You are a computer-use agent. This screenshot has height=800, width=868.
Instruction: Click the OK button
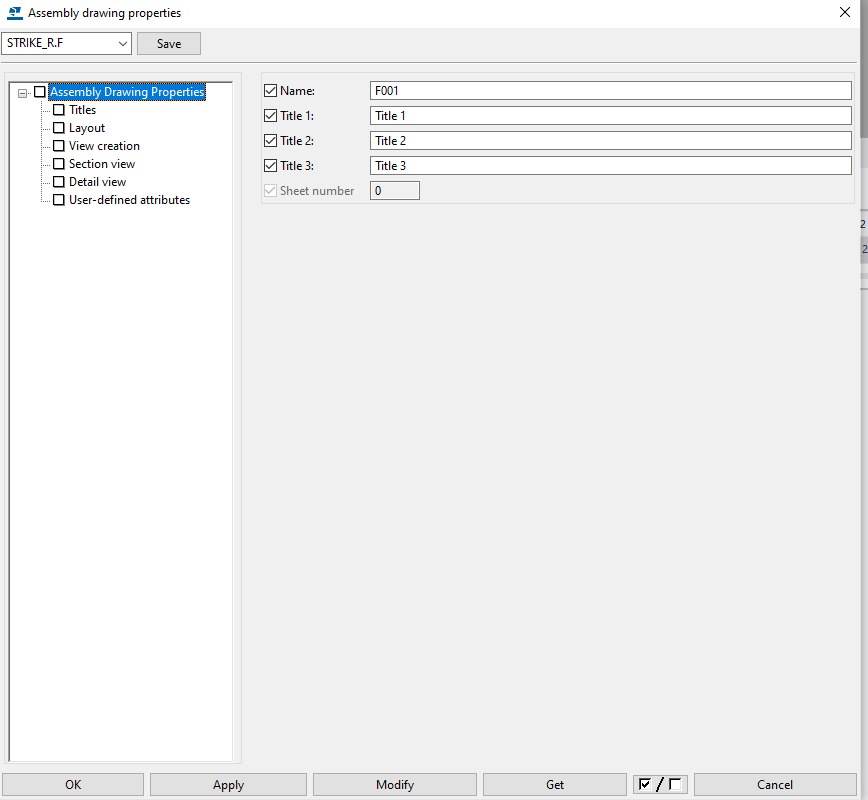tap(73, 784)
